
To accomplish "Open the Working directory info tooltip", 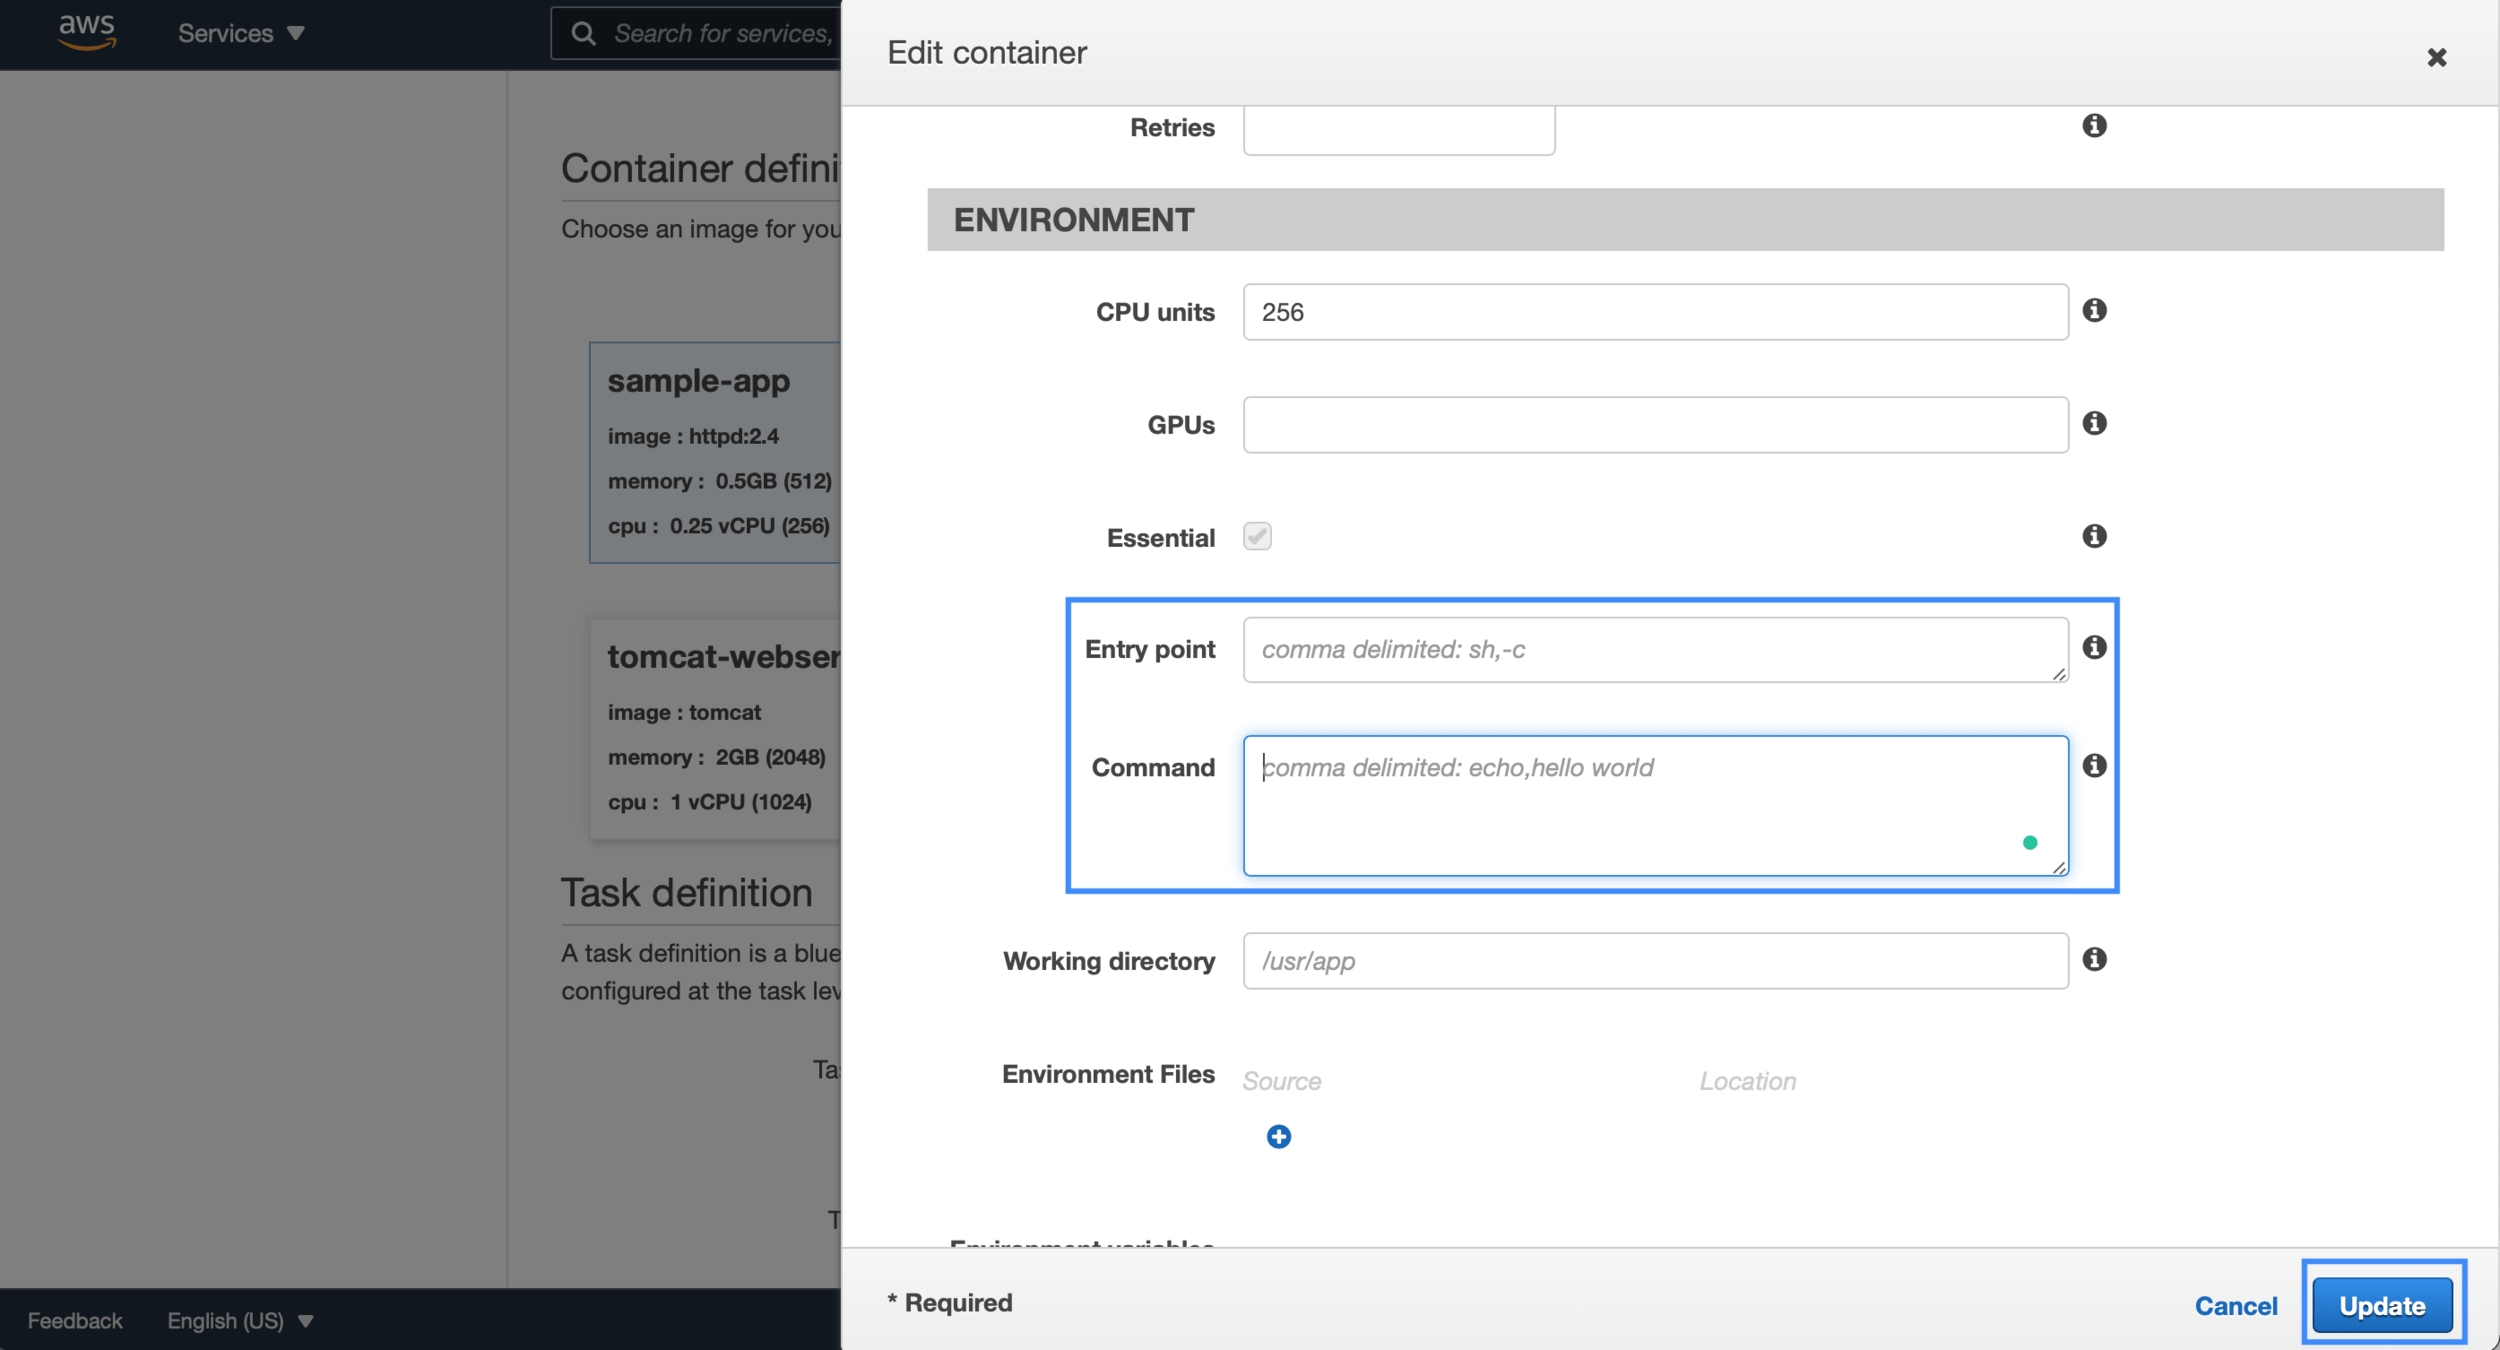I will pyautogui.click(x=2094, y=959).
